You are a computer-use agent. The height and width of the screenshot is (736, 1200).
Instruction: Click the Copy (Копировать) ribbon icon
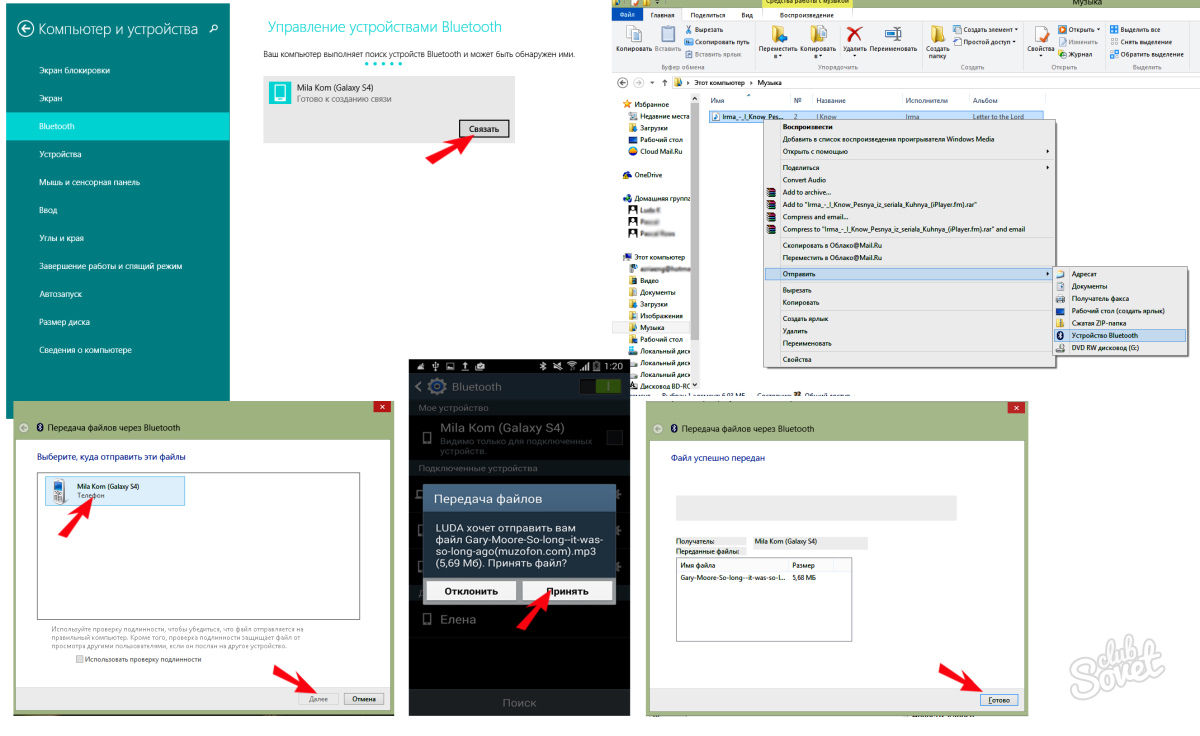point(633,34)
